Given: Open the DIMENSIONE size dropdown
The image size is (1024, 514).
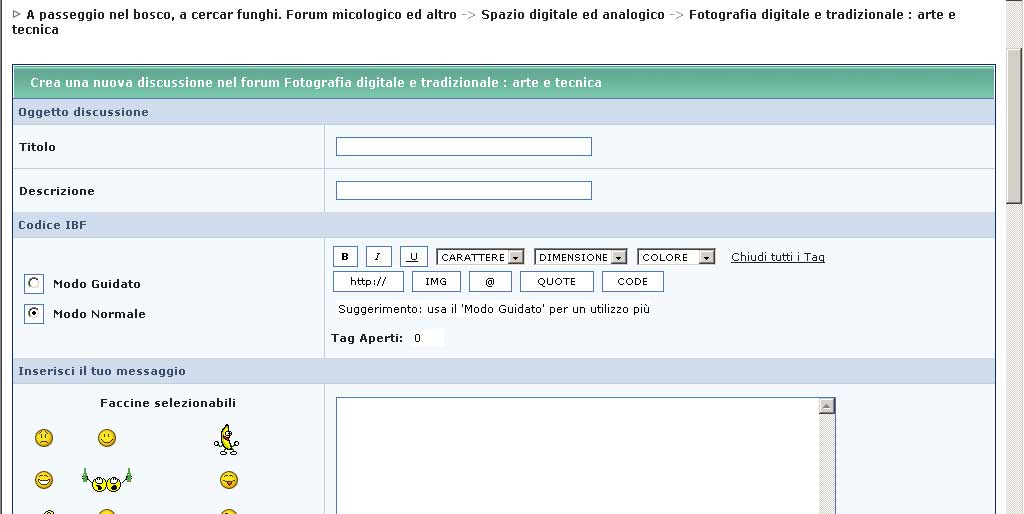Looking at the screenshot, I should 580,257.
